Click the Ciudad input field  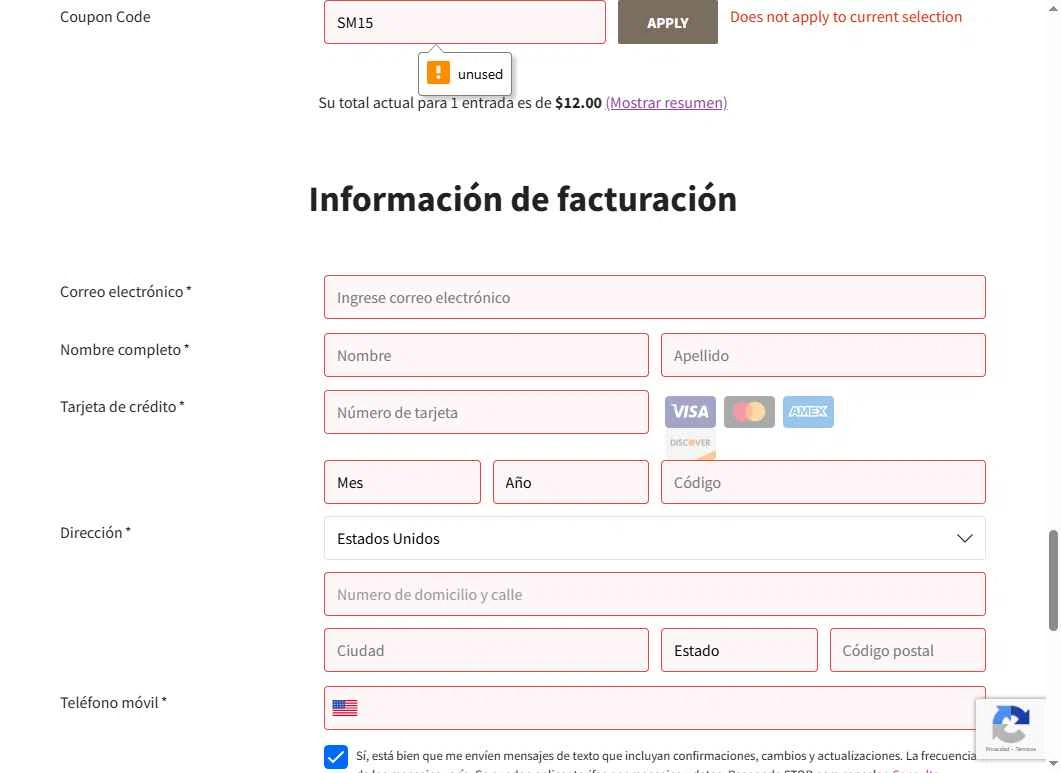coord(486,650)
